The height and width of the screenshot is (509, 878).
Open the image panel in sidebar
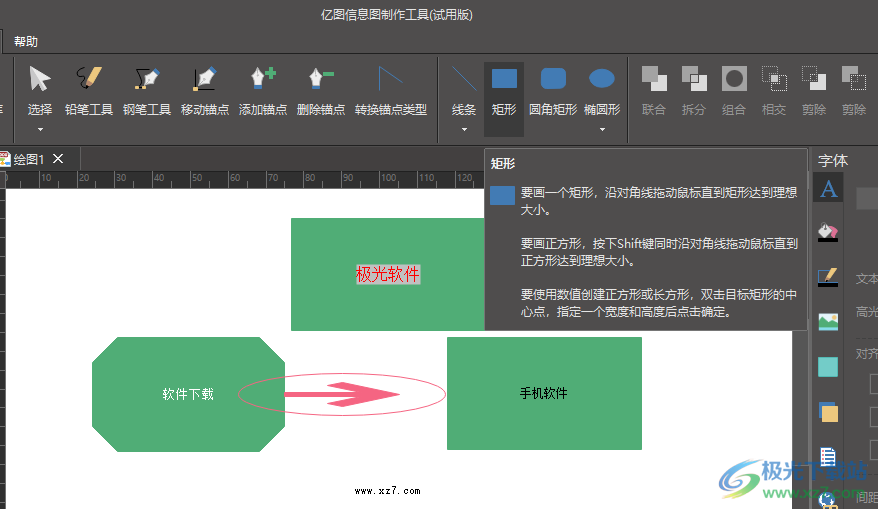(x=828, y=321)
